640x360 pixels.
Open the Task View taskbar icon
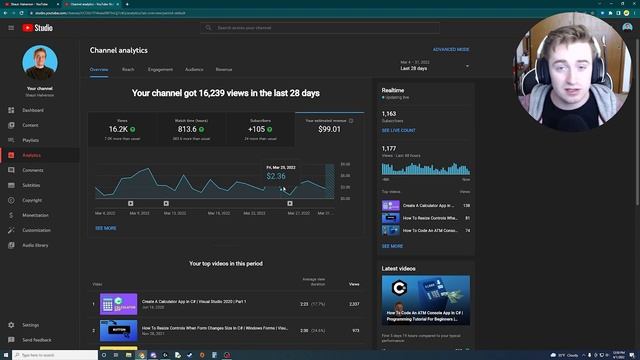tap(116, 355)
